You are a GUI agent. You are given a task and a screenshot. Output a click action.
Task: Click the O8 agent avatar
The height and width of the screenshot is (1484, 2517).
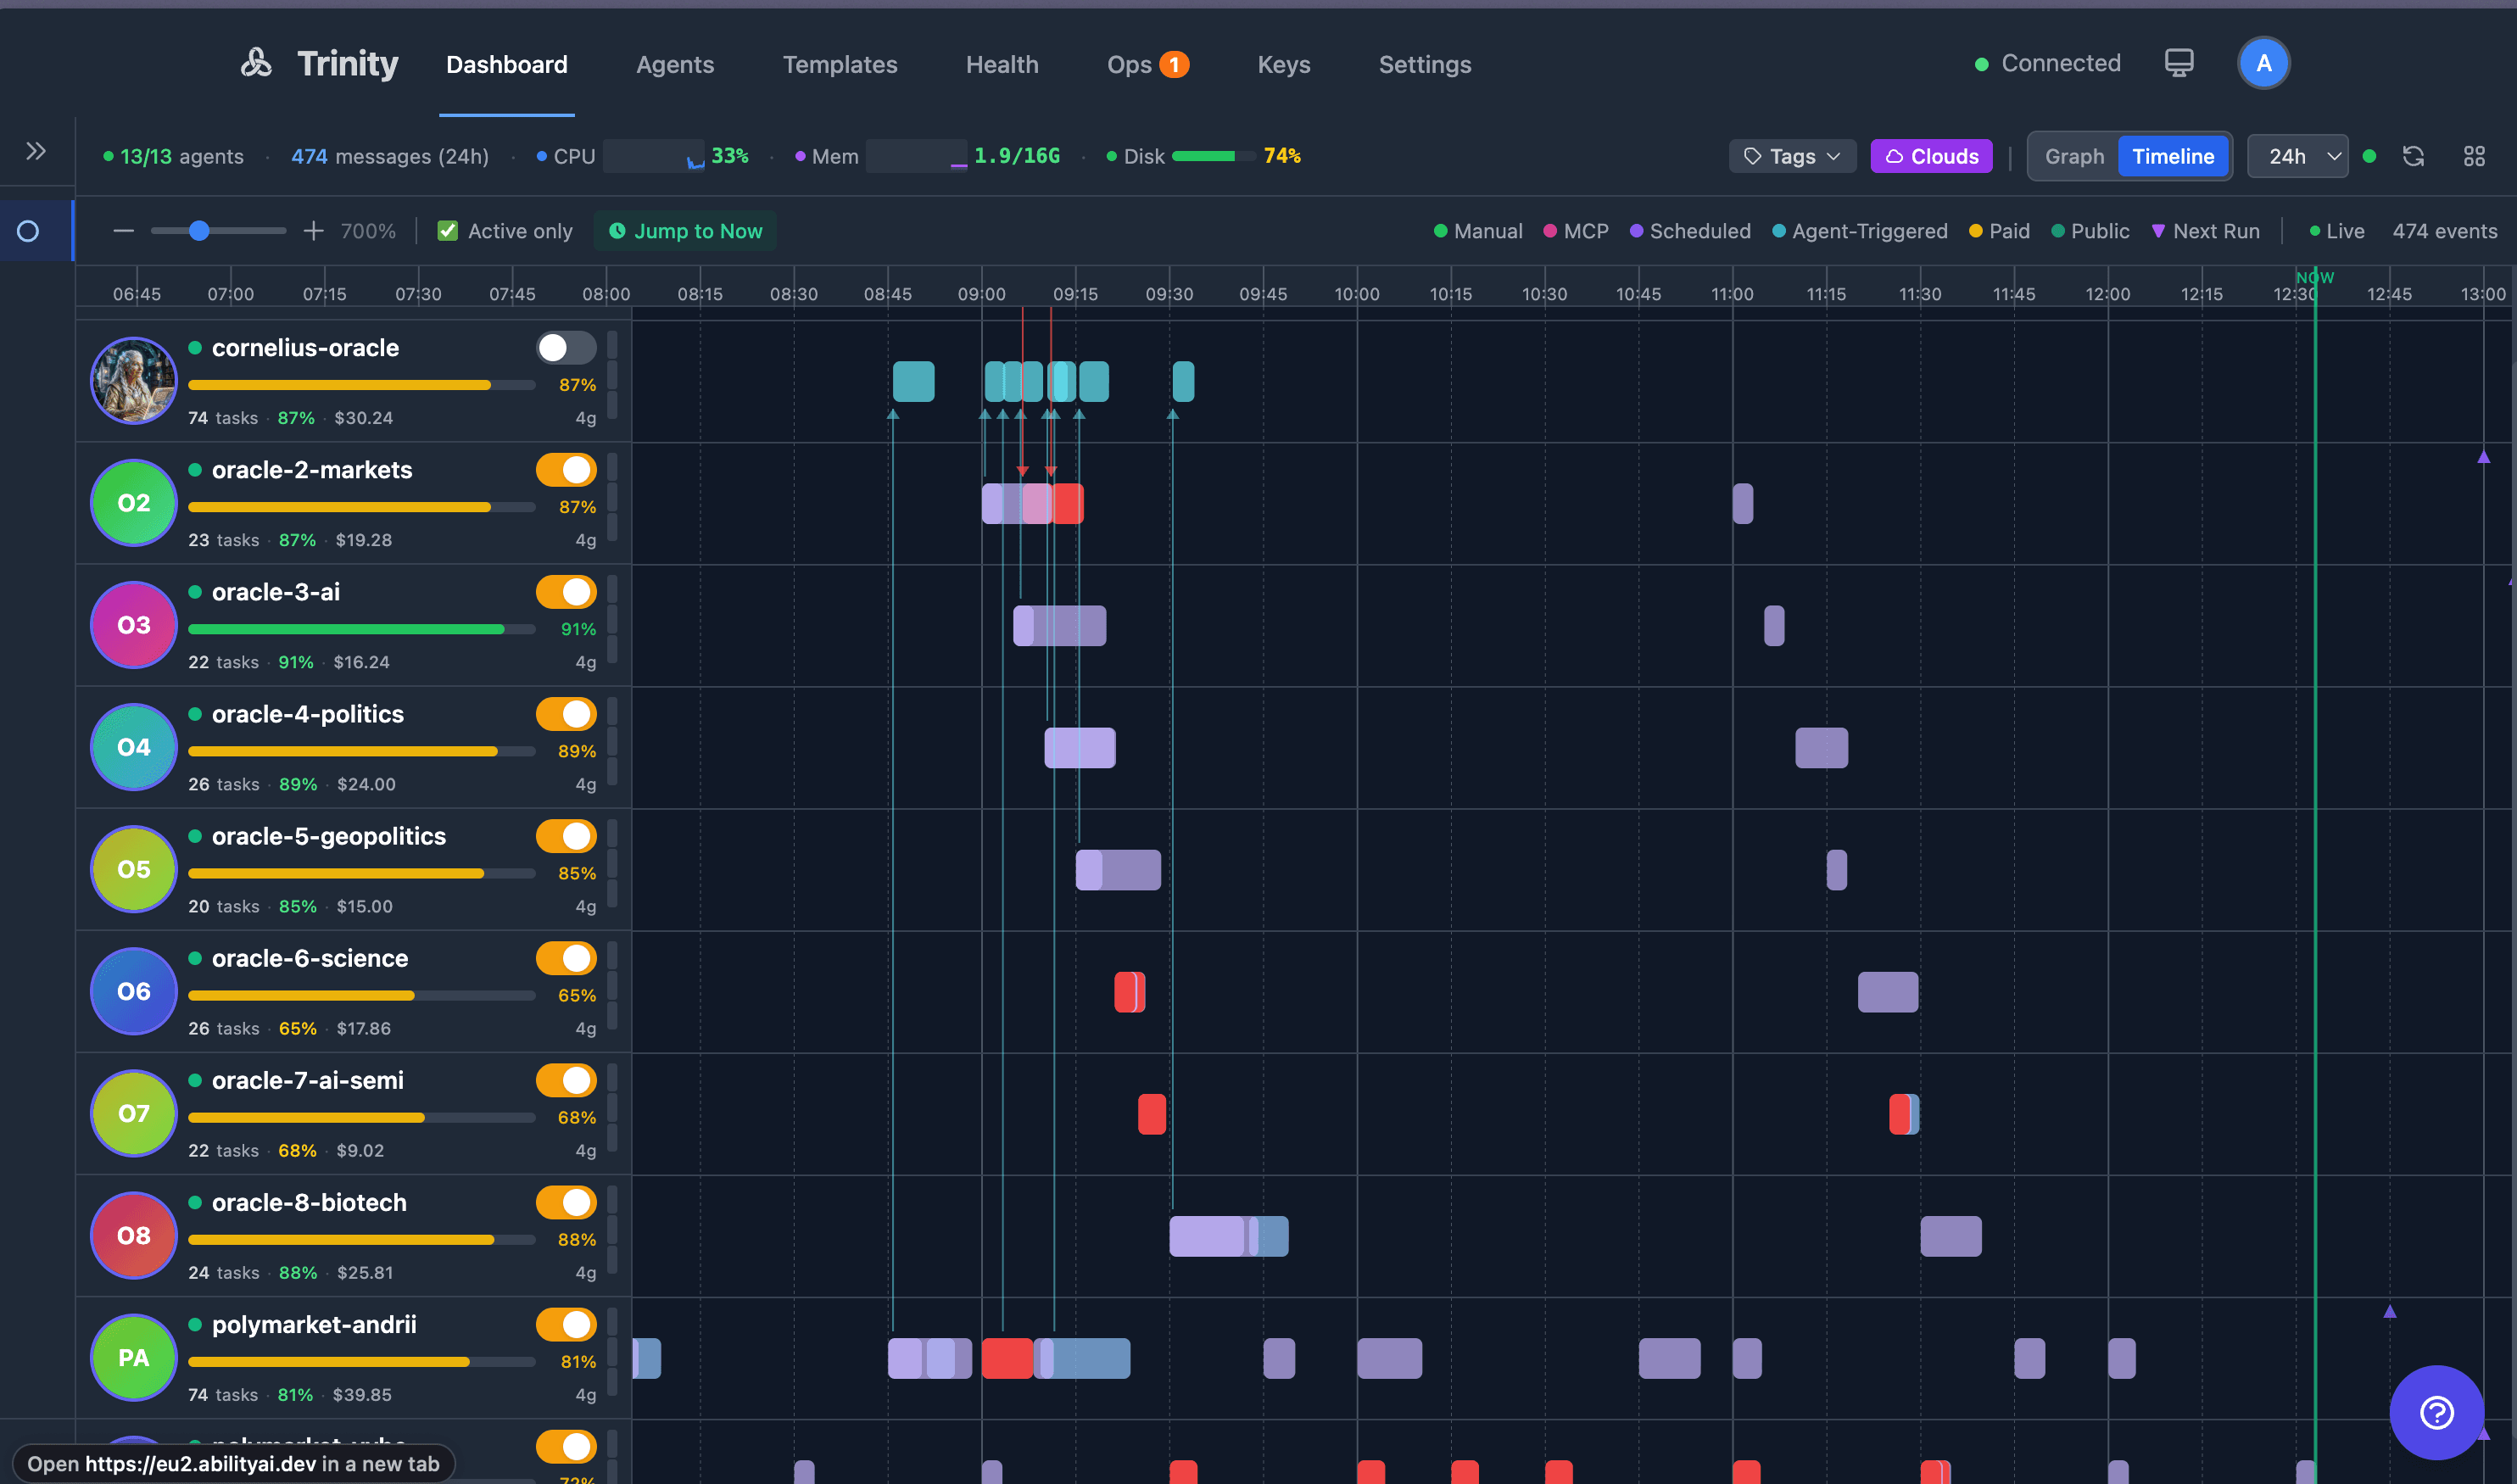(x=133, y=1235)
